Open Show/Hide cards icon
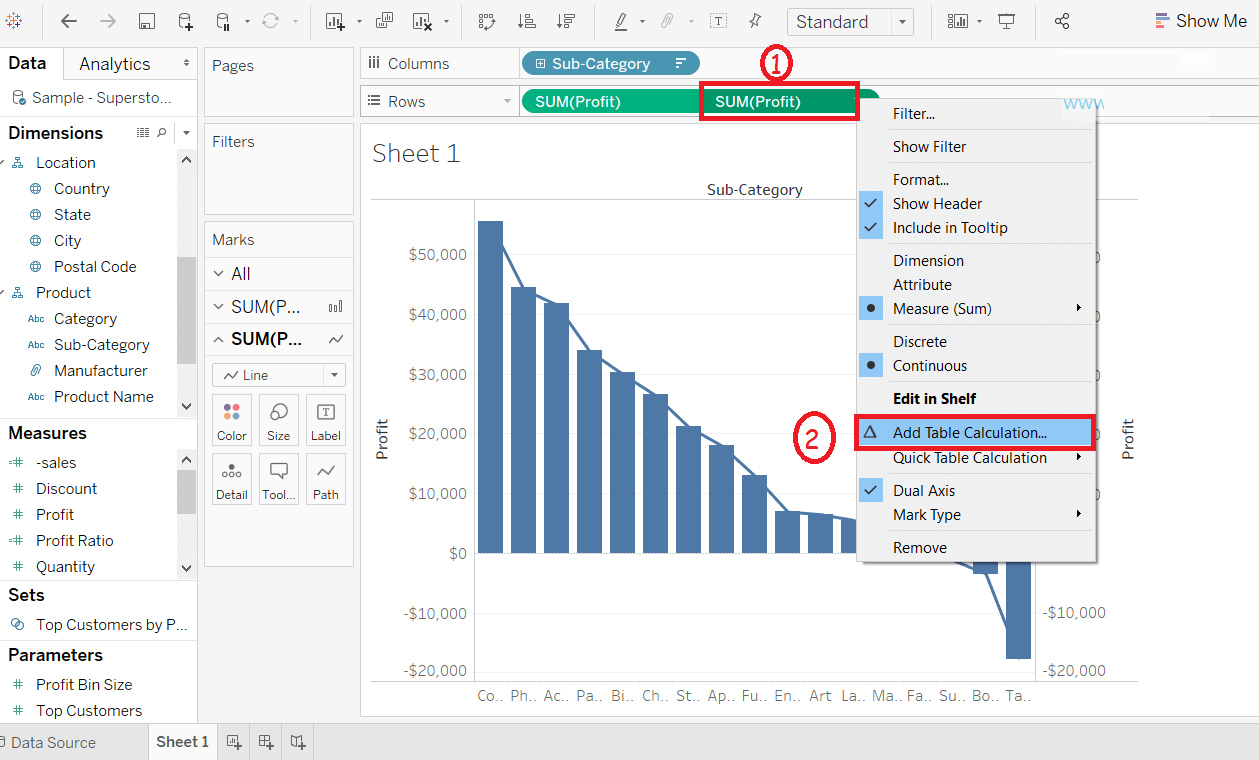The height and width of the screenshot is (760, 1259). point(959,21)
